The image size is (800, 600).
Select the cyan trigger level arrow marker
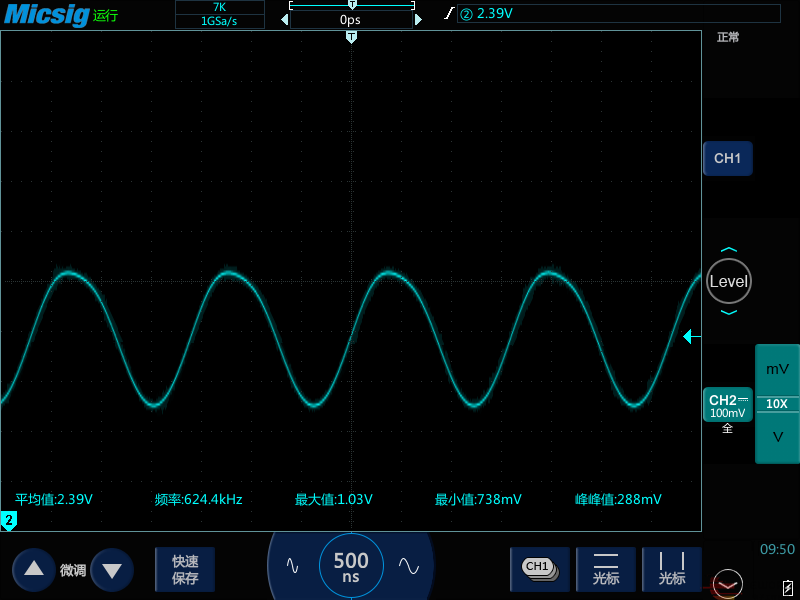pyautogui.click(x=691, y=337)
